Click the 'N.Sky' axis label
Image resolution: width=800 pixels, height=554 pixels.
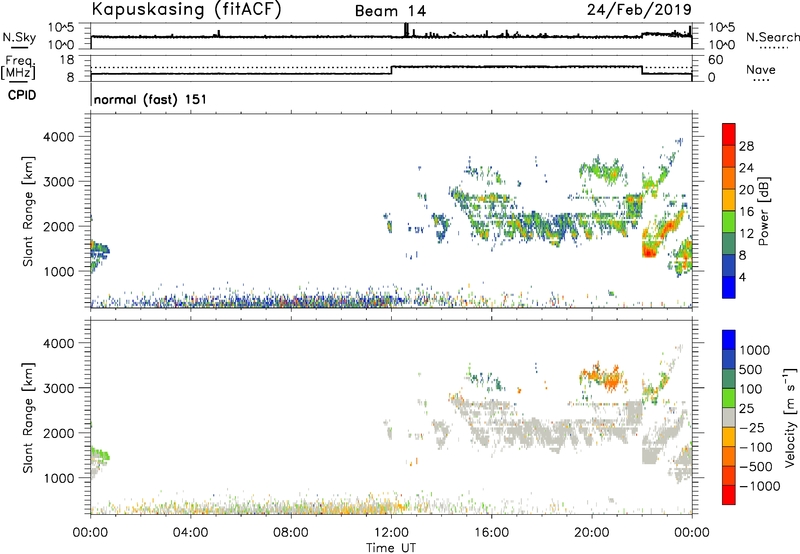[x=19, y=37]
